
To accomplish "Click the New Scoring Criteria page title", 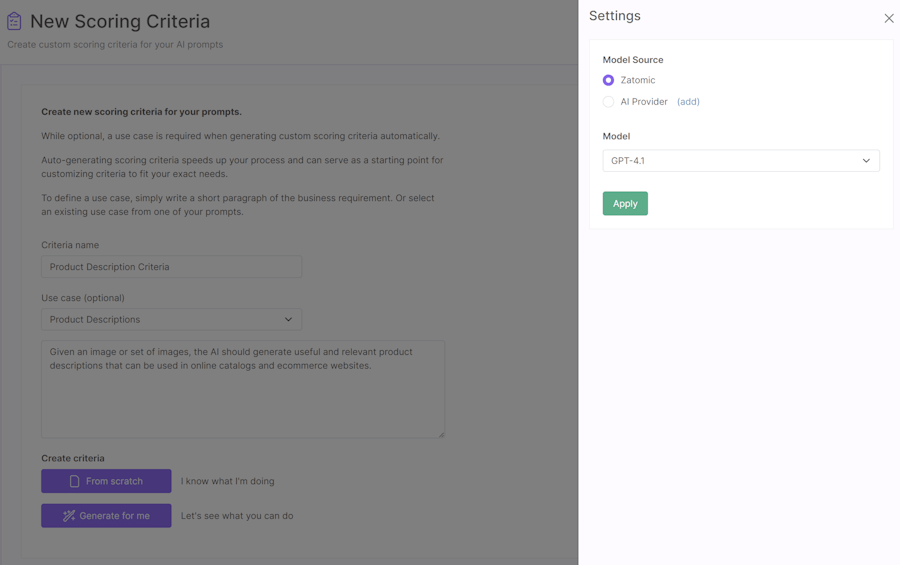I will coord(120,21).
